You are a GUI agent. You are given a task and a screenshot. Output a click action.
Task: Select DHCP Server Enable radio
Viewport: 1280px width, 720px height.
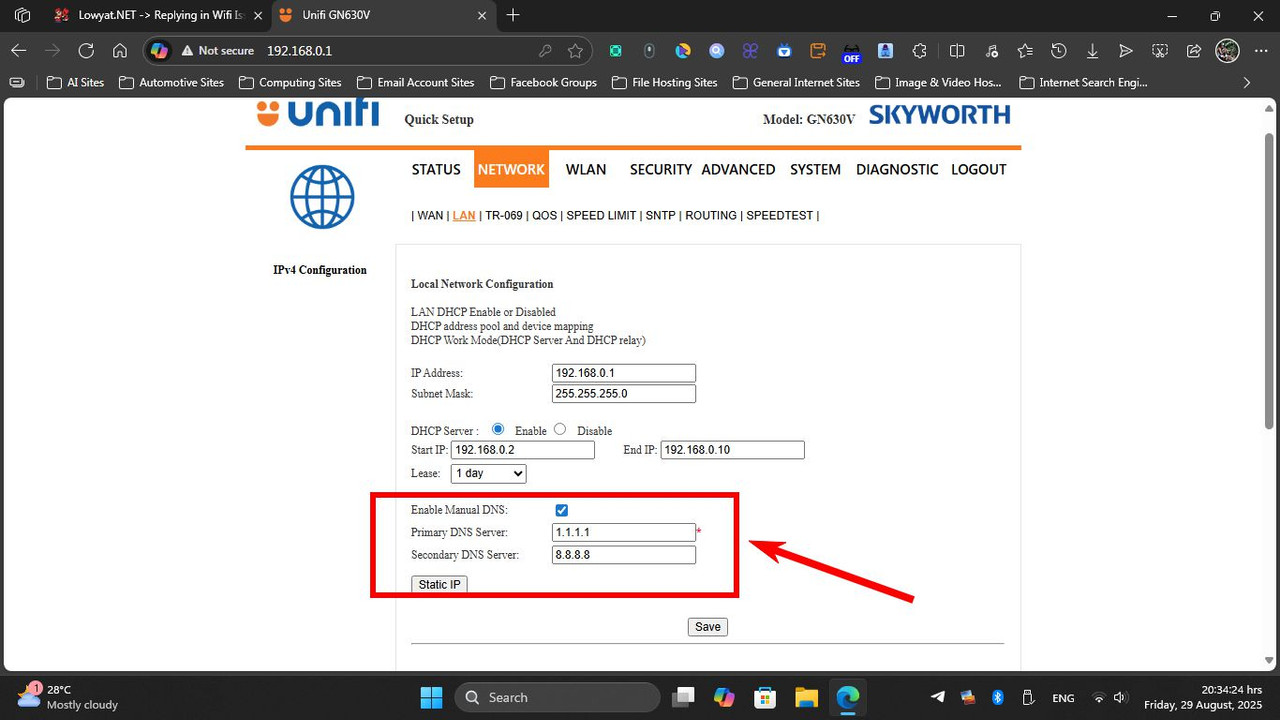(498, 429)
